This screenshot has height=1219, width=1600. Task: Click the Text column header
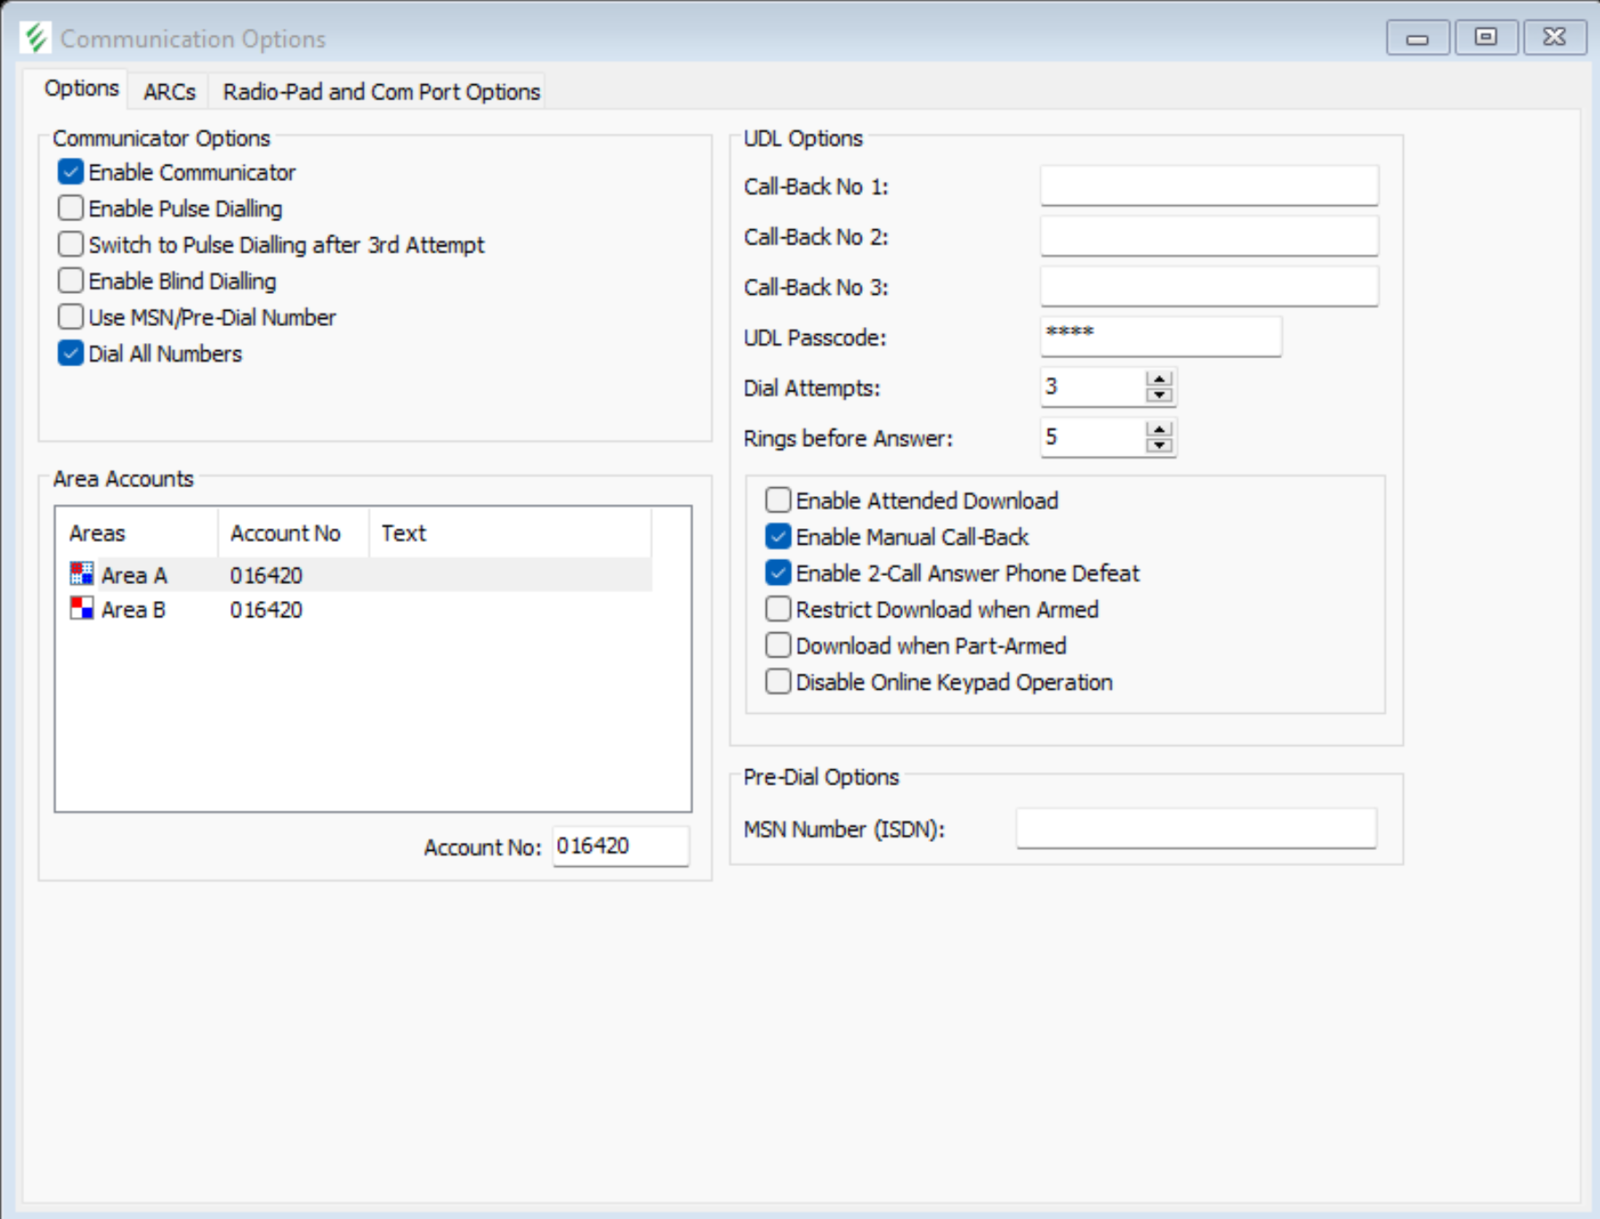[511, 533]
